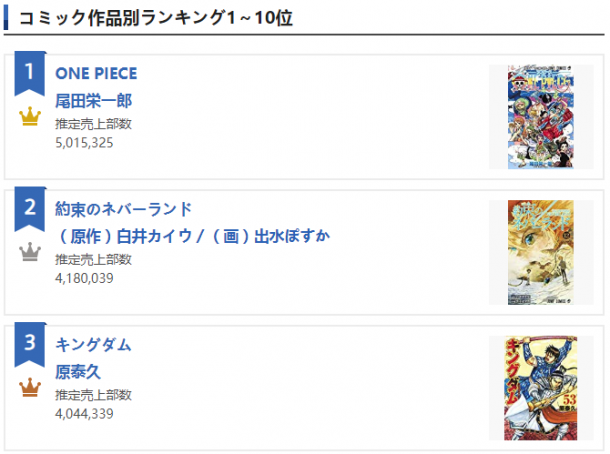Screen dimensions: 610x454
Task: Open author link 尾田栄一郎
Action: (93, 101)
